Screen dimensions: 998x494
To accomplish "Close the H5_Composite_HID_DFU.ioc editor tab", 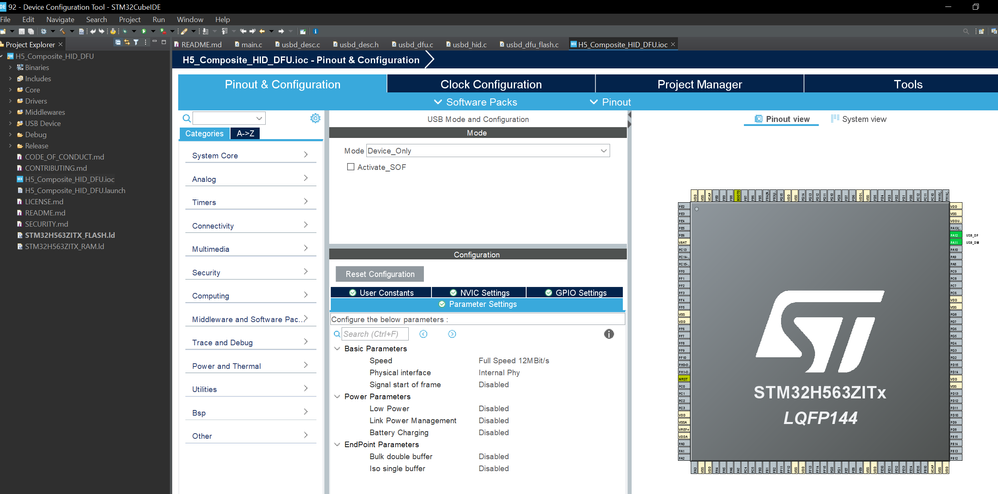I will click(672, 45).
